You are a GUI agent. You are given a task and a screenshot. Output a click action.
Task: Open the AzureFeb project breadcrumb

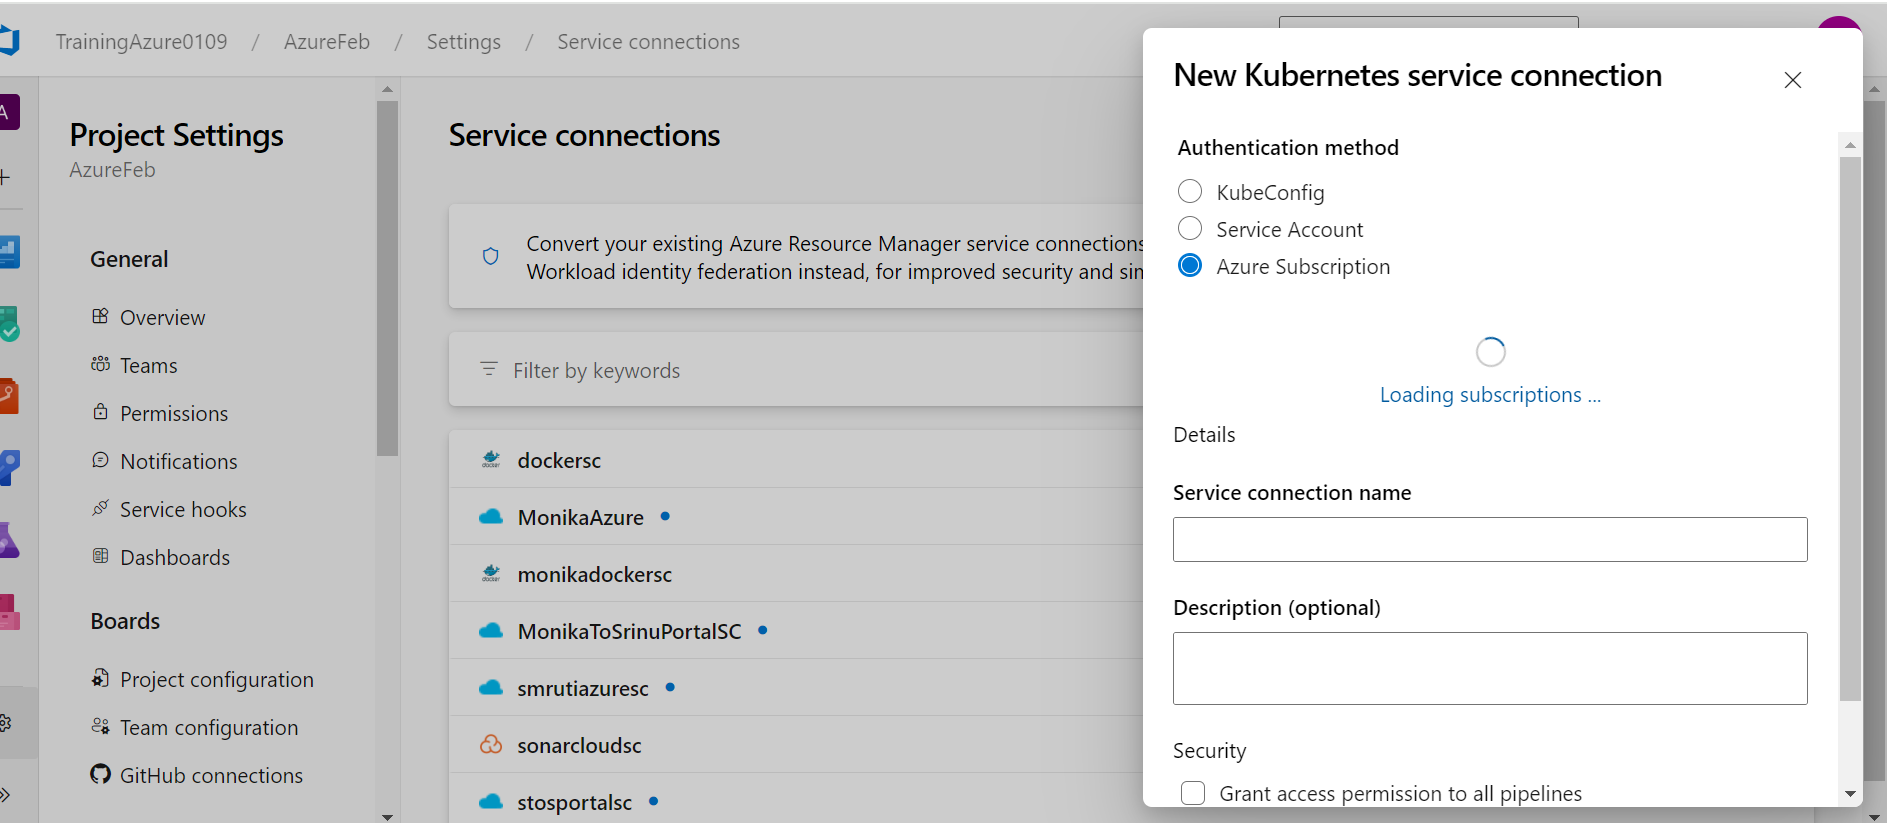coord(327,42)
